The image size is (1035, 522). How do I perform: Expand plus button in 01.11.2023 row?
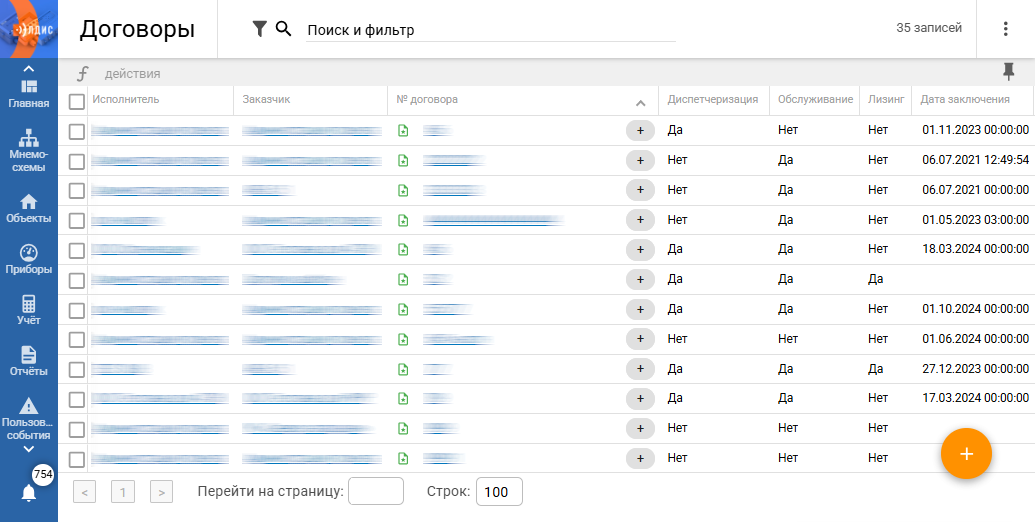(x=640, y=131)
